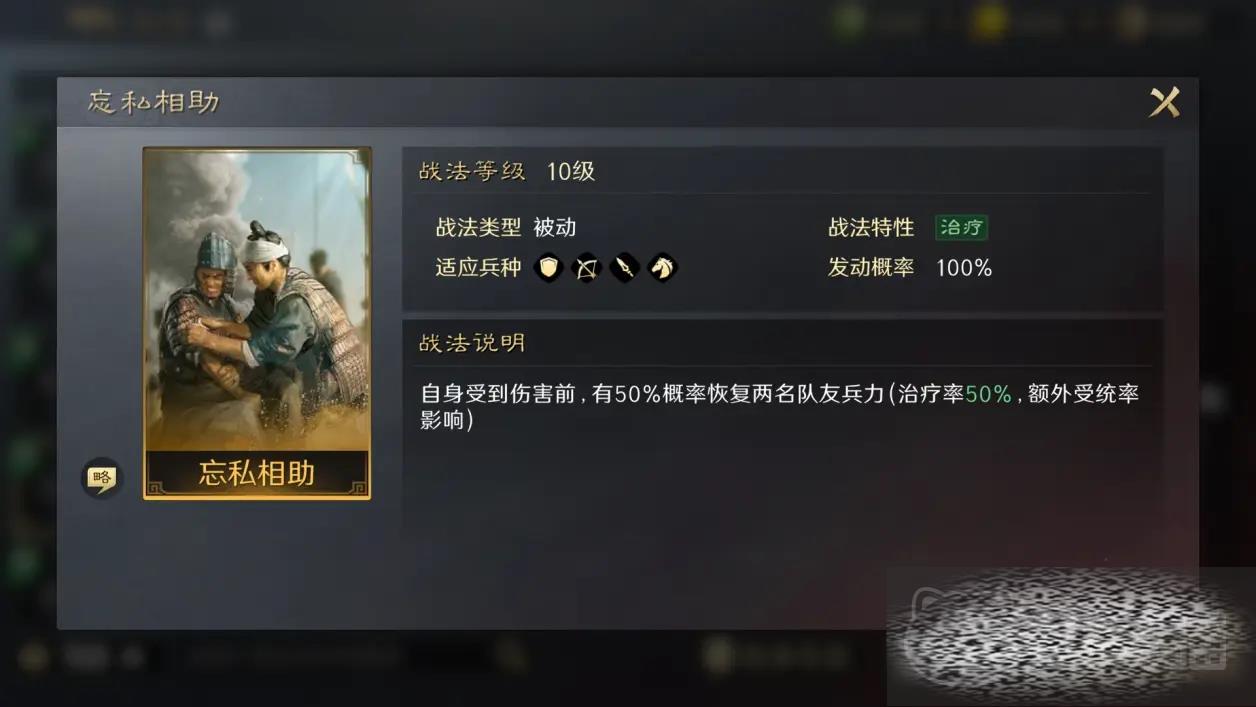This screenshot has width=1256, height=707.
Task: Tap the 忘私相助 name banner on card
Action: click(257, 472)
